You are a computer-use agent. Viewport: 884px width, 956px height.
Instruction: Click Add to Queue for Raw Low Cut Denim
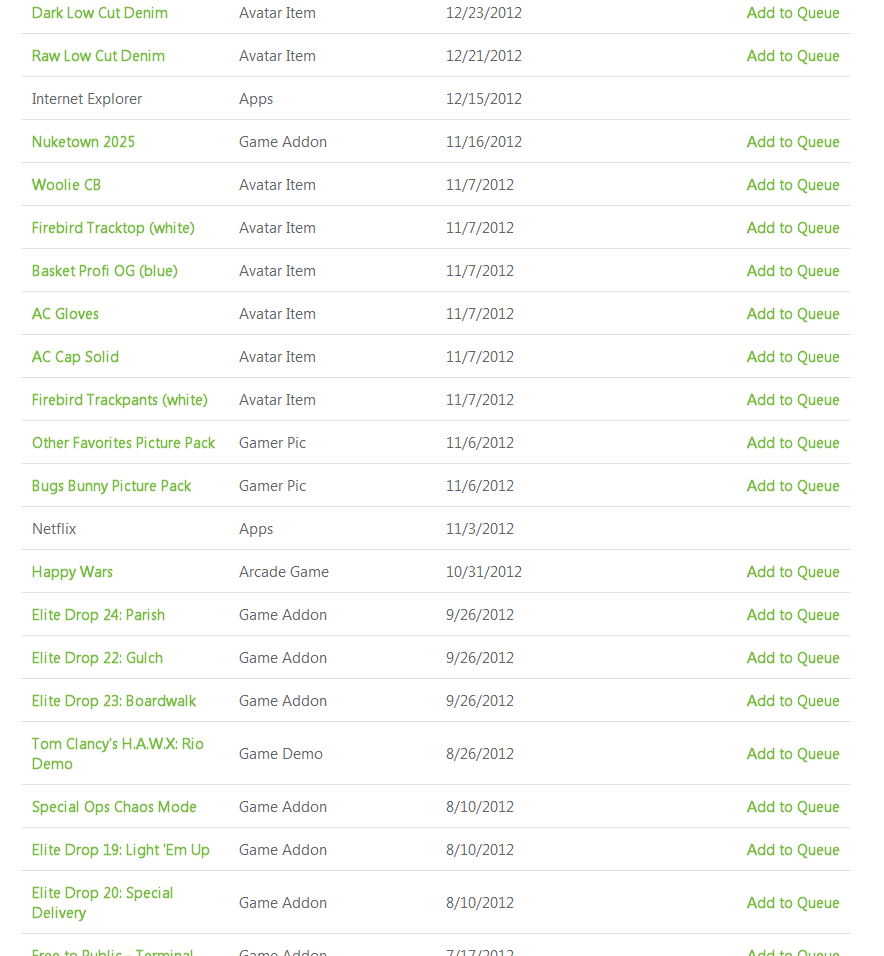(792, 56)
